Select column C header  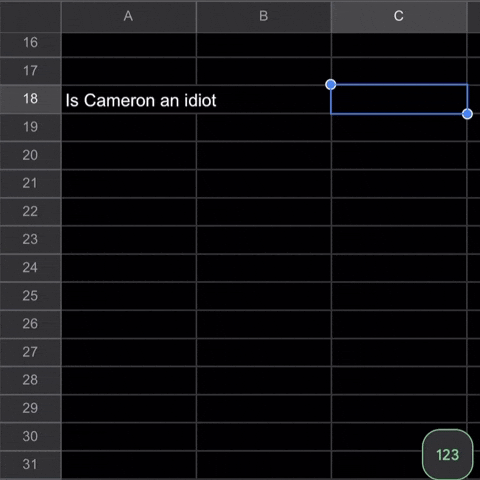click(399, 16)
